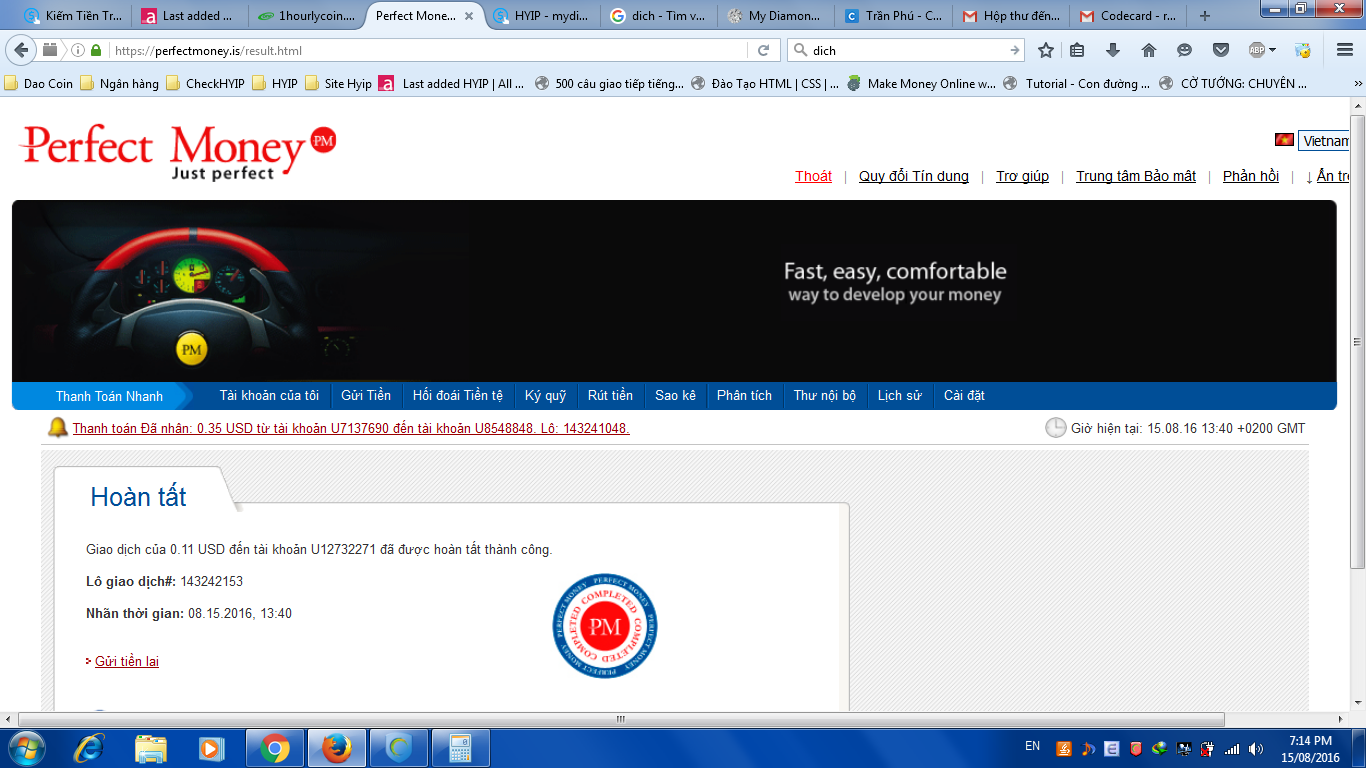The width and height of the screenshot is (1366, 768).
Task: Click the Gửi tiền lại link
Action: (127, 661)
